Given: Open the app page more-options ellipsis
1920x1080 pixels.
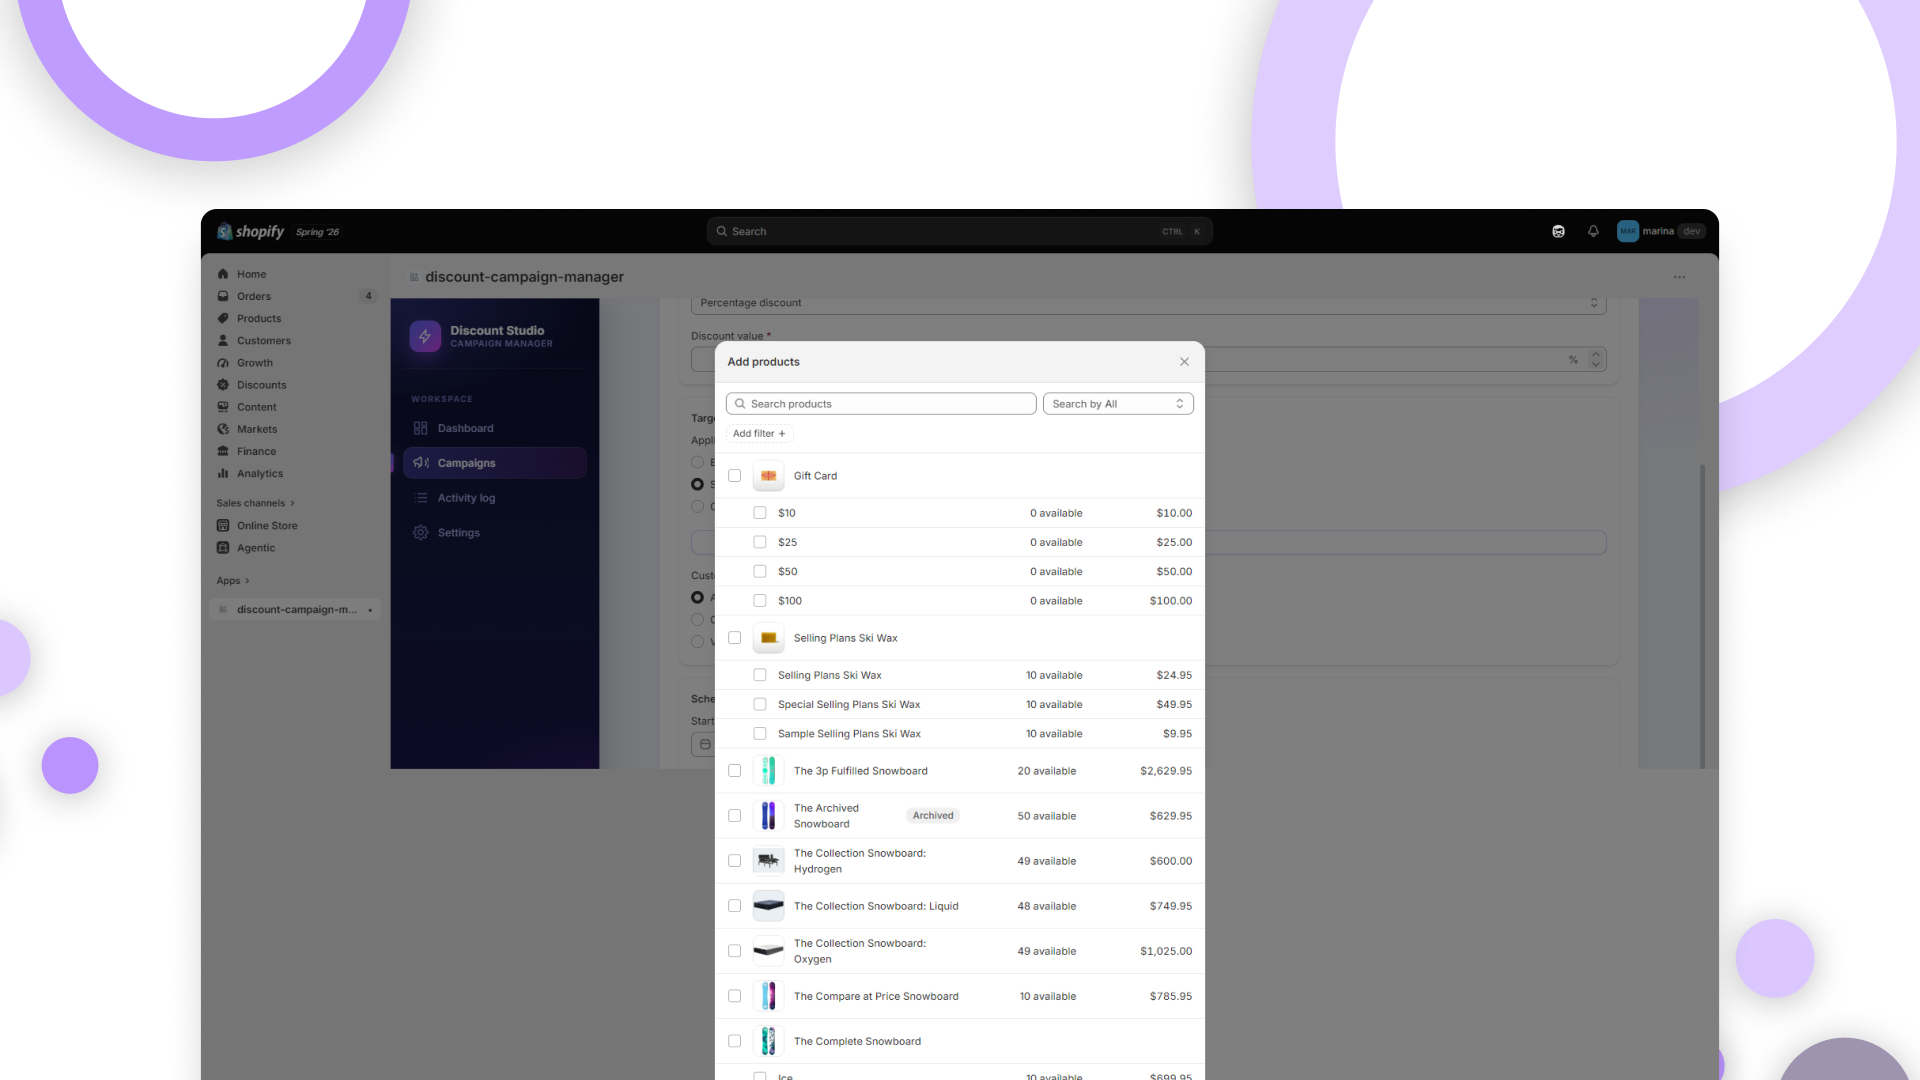Looking at the screenshot, I should [1680, 277].
